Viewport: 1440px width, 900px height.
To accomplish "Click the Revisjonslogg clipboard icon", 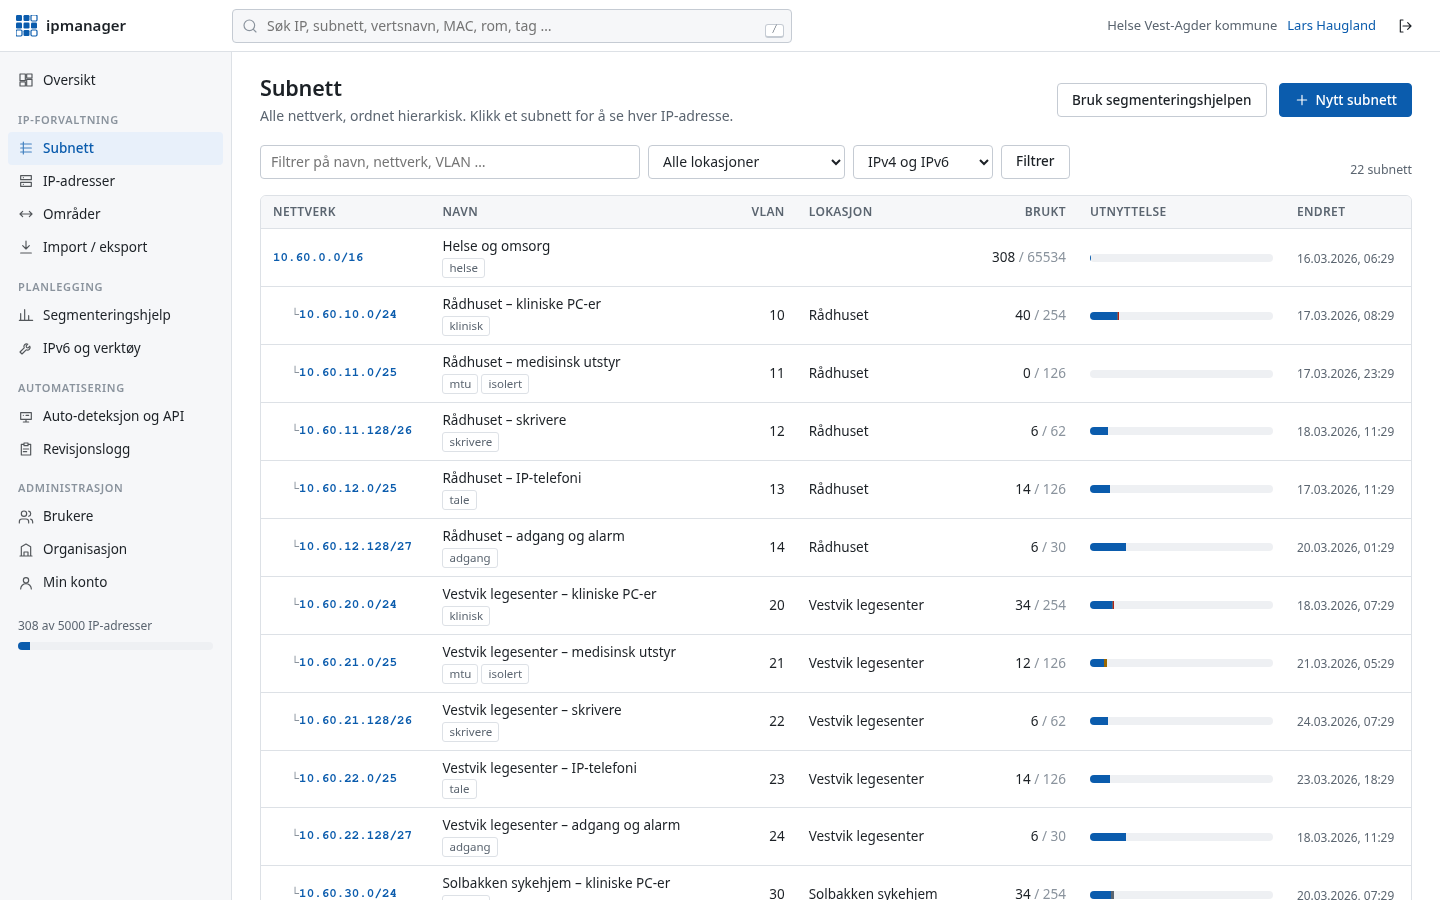I will (26, 449).
